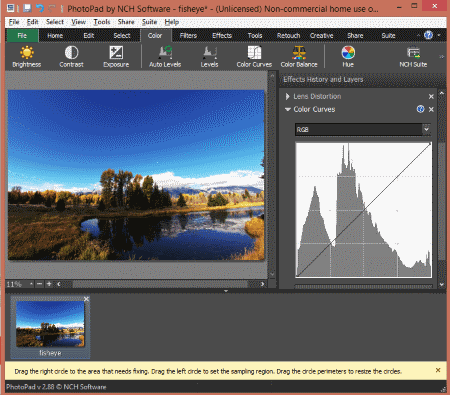Open the Suite menu in the menu bar
Image resolution: width=450 pixels, height=395 pixels.
[x=149, y=22]
